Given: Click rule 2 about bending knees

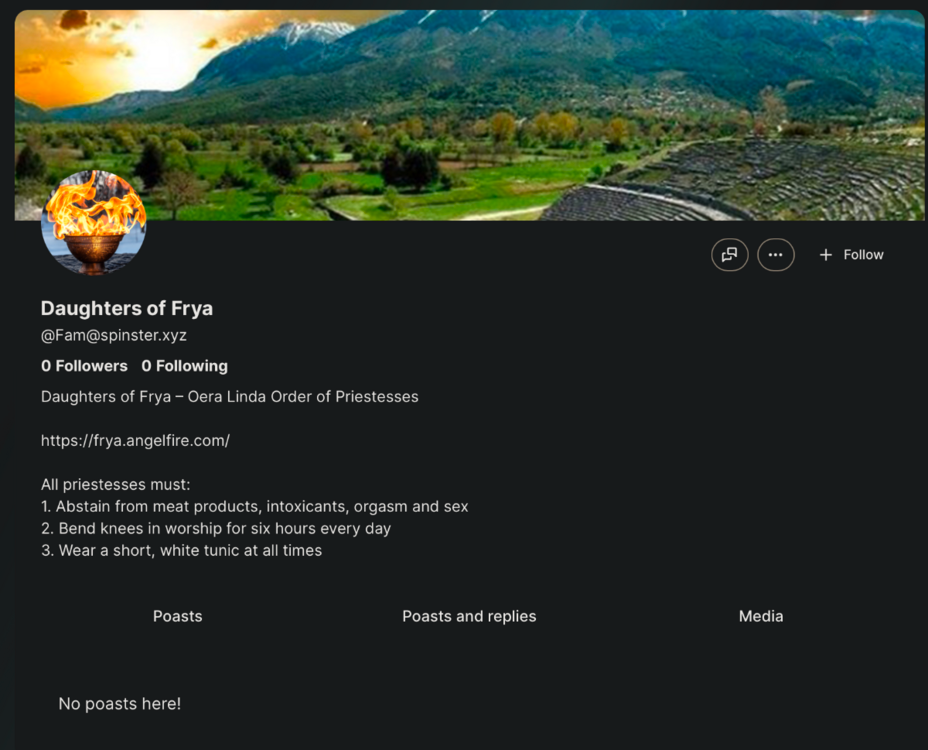Looking at the screenshot, I should tap(216, 528).
